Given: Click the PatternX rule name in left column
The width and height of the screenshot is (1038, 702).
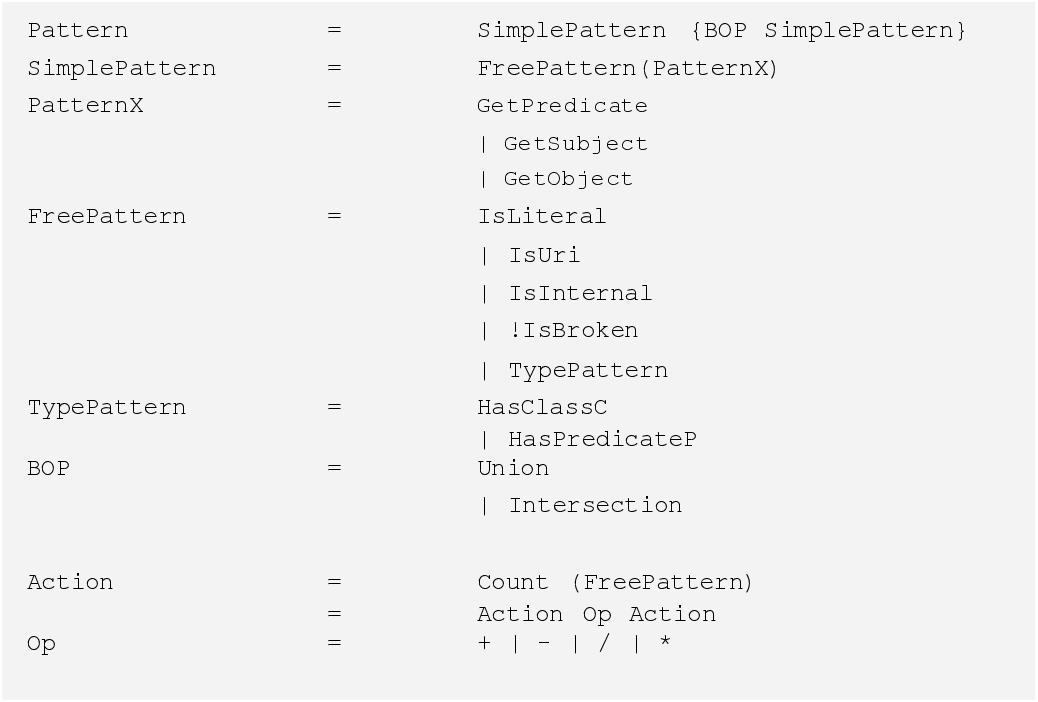Looking at the screenshot, I should 85,106.
